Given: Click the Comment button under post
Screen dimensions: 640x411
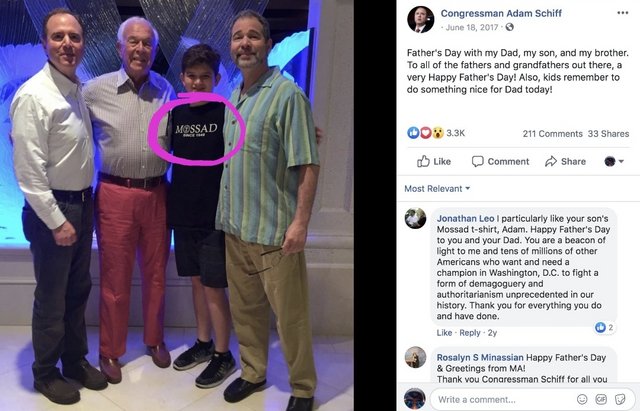Looking at the screenshot, I should point(500,162).
